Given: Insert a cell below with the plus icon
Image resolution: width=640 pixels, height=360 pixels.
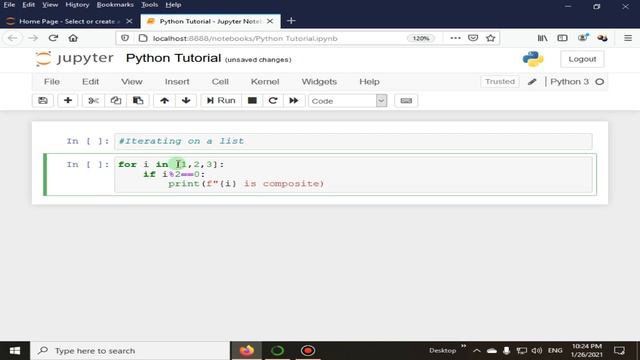Looking at the screenshot, I should [68, 100].
